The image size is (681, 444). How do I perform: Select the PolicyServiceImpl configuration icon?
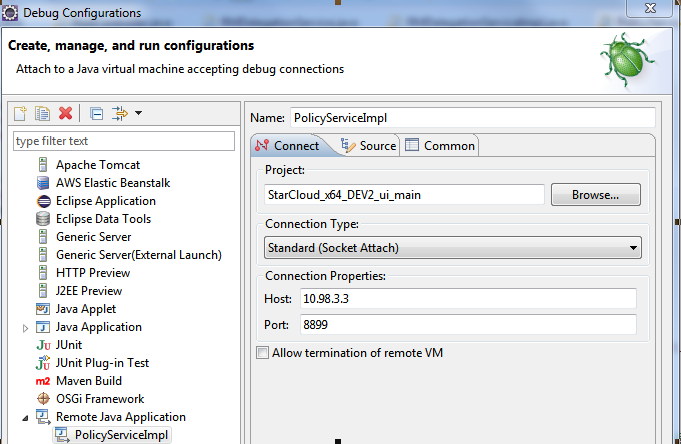click(x=62, y=435)
